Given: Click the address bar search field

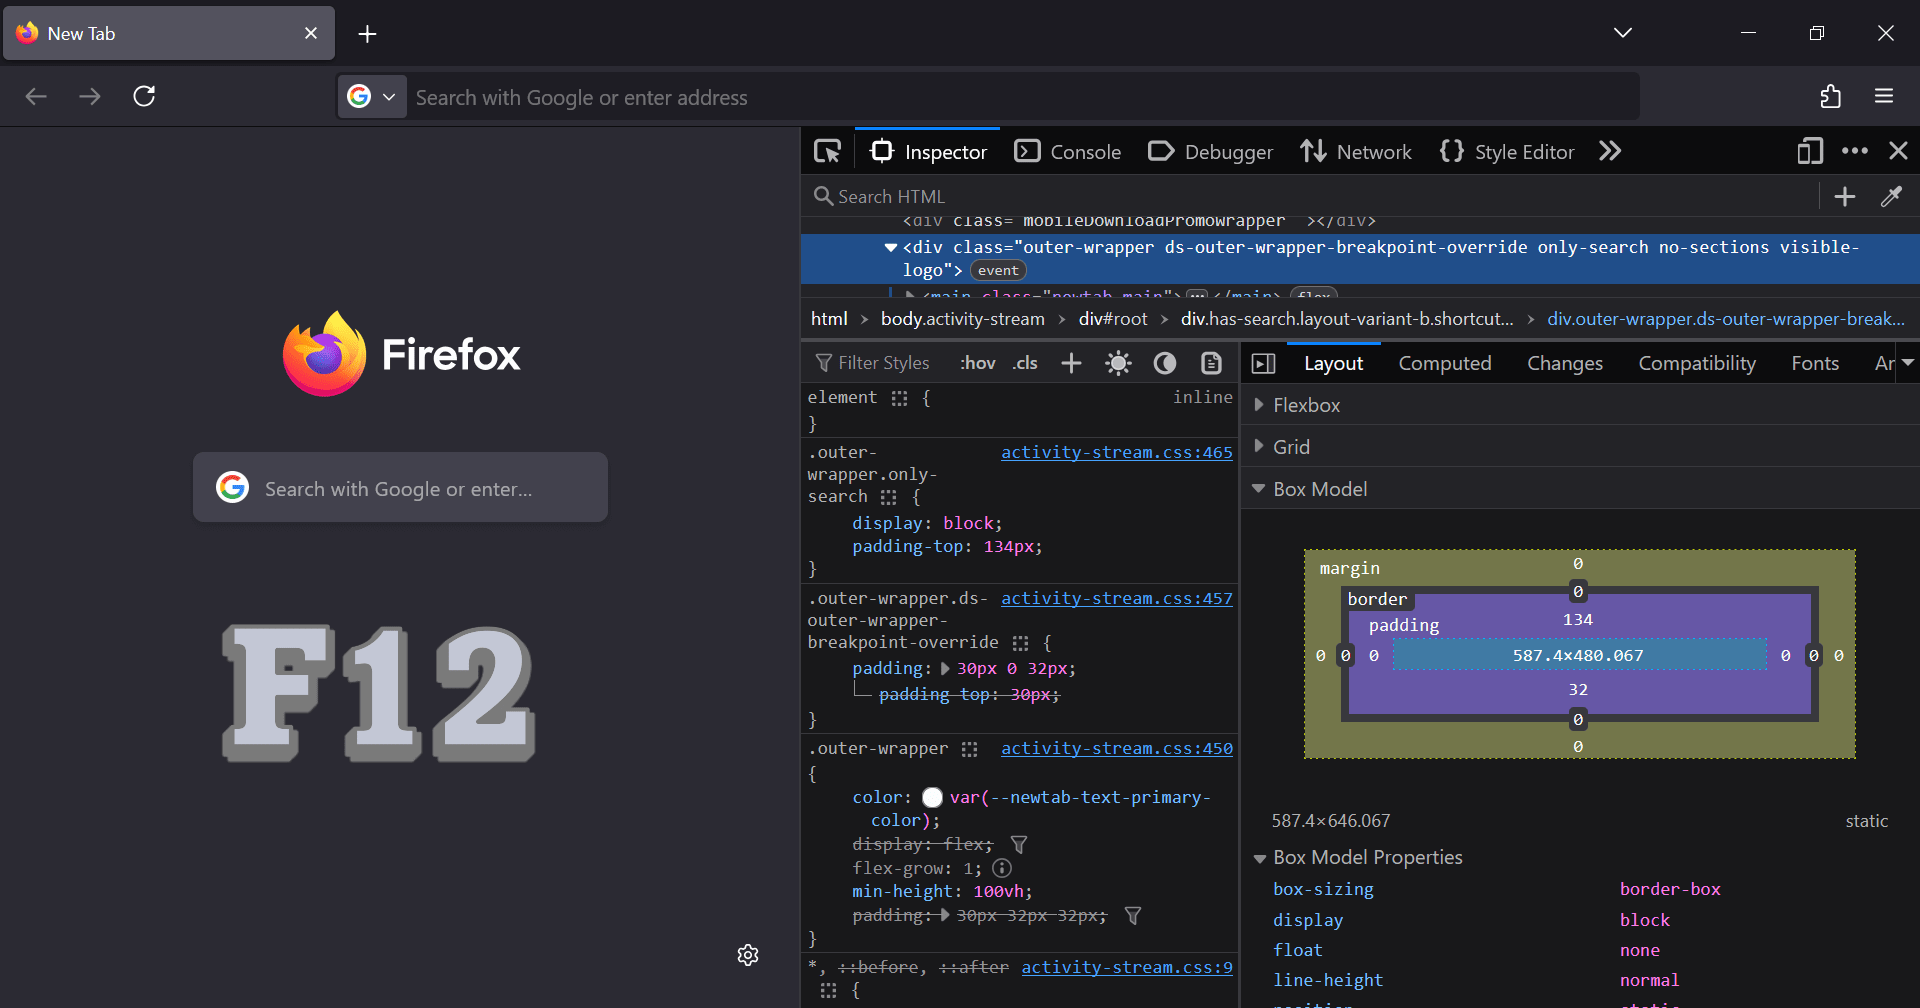Looking at the screenshot, I should tap(1022, 97).
